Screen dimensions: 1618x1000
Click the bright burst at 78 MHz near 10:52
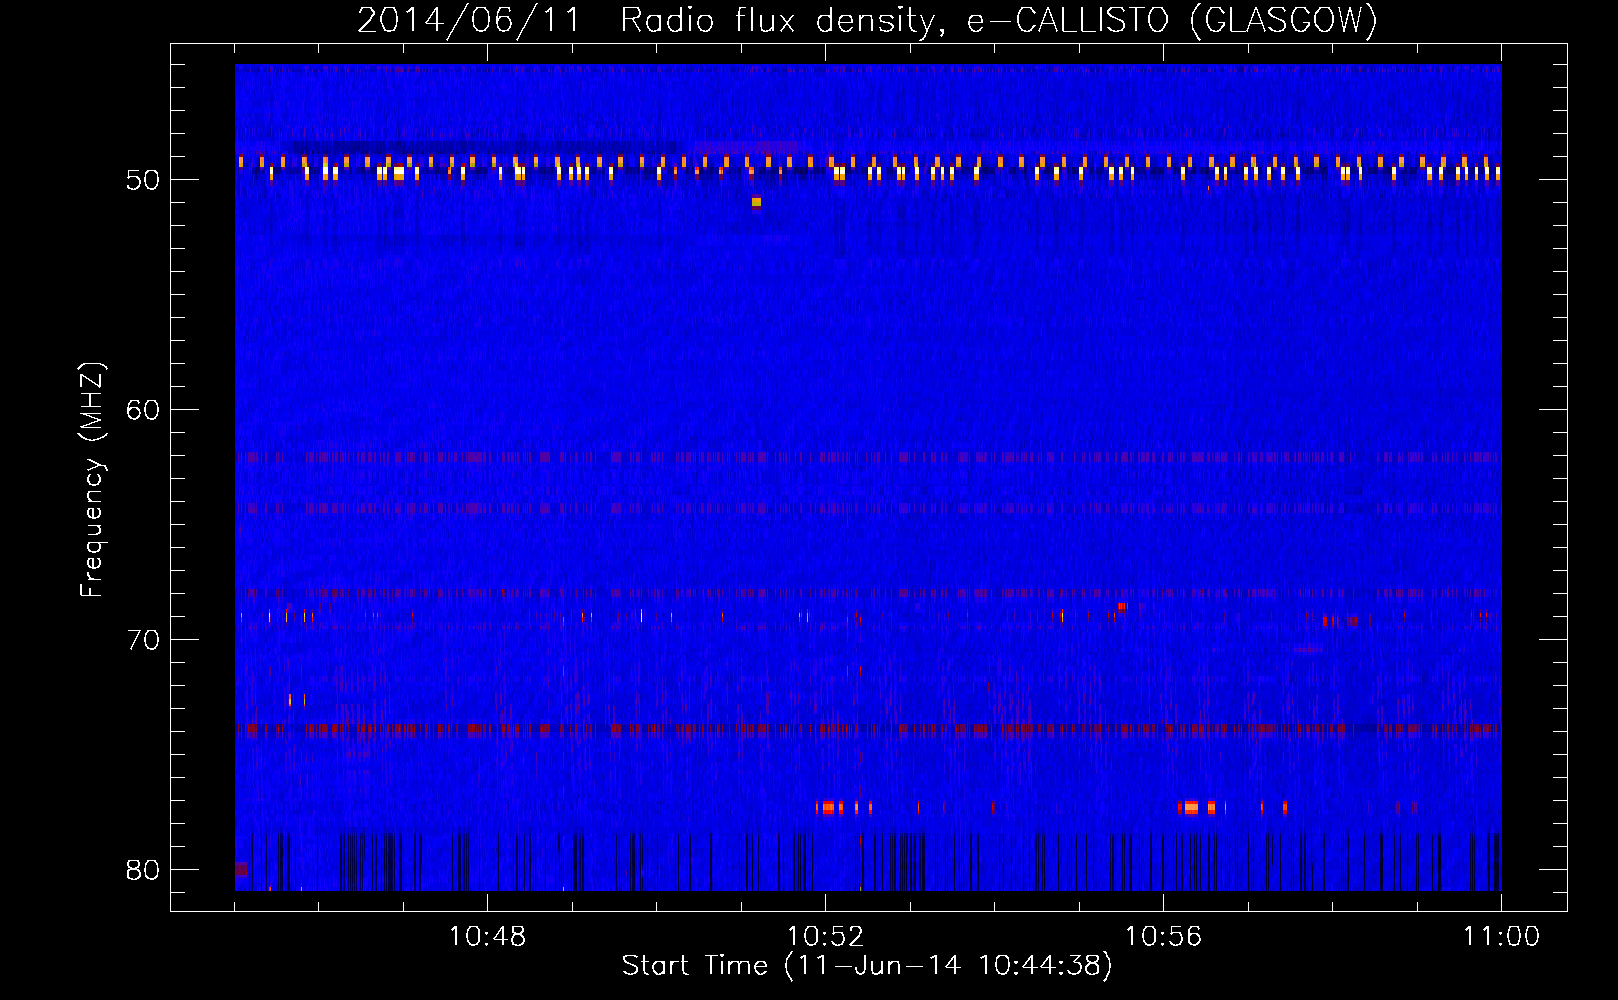point(829,807)
